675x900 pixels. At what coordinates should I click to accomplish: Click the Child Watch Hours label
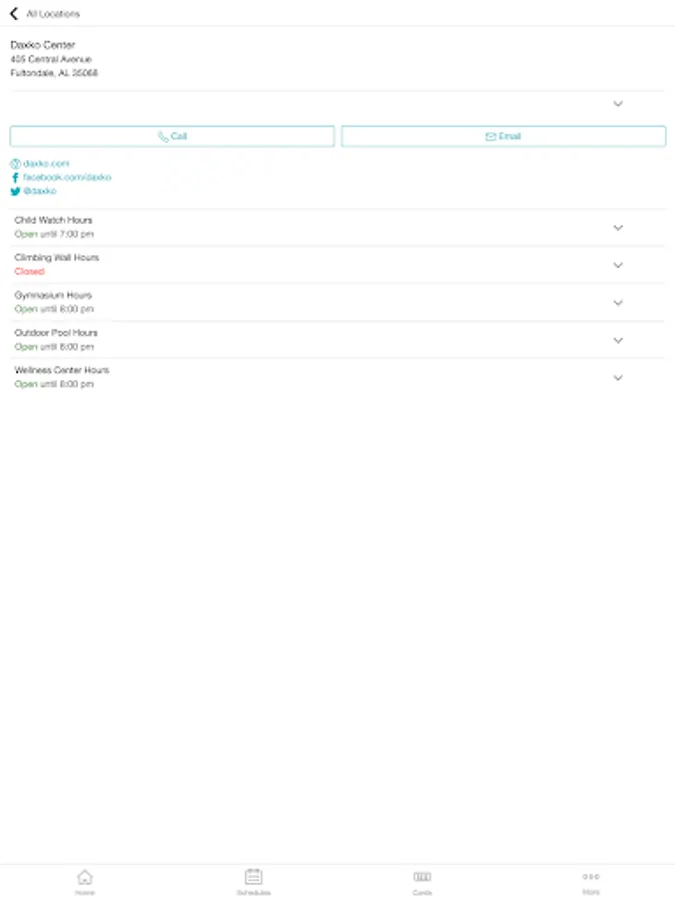click(53, 220)
